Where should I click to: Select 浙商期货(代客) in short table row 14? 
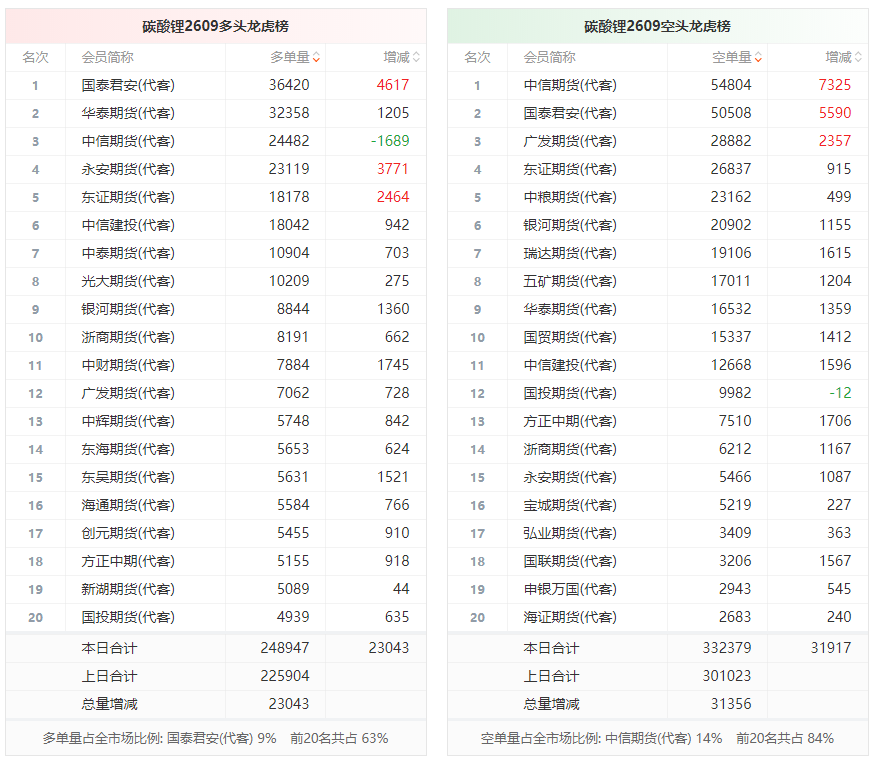pos(570,449)
